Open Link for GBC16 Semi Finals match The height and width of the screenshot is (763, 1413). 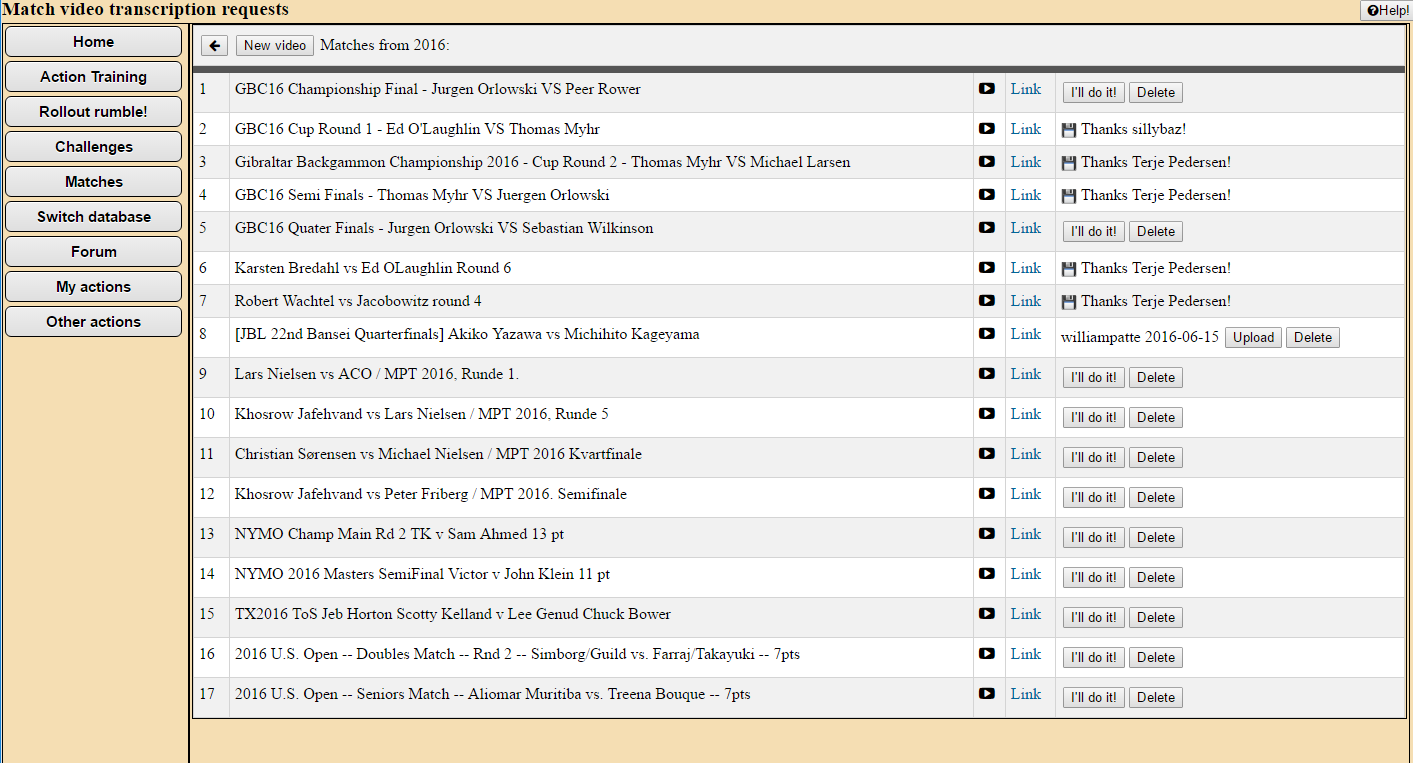click(1026, 195)
